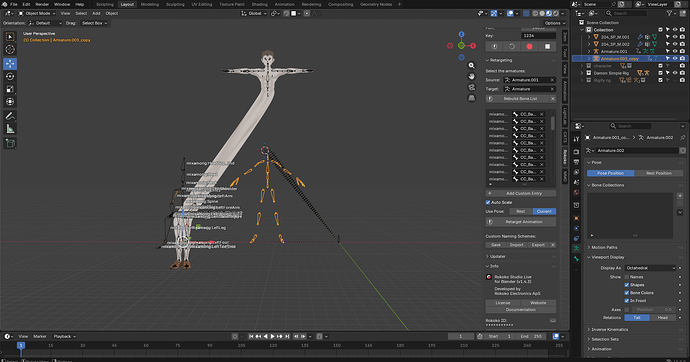This screenshot has height=362, width=690.
Task: Jump to timeline end button
Action: [287, 336]
